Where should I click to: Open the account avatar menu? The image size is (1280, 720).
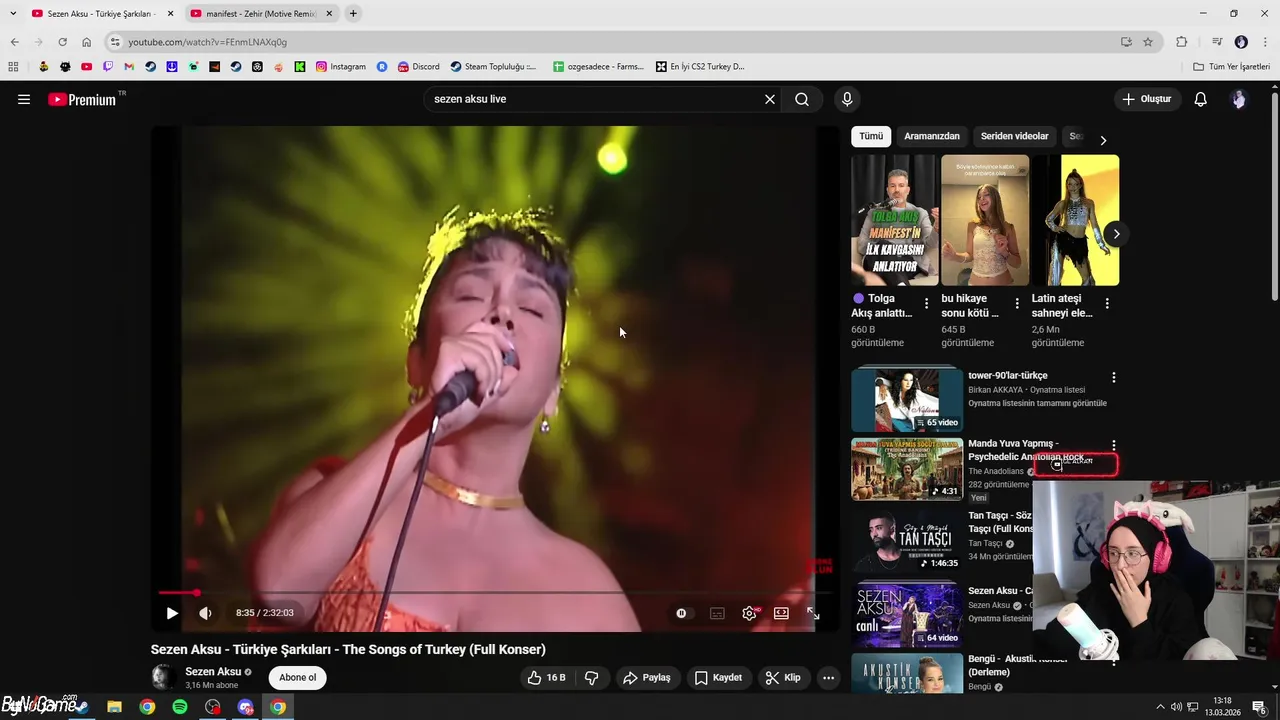click(1239, 99)
